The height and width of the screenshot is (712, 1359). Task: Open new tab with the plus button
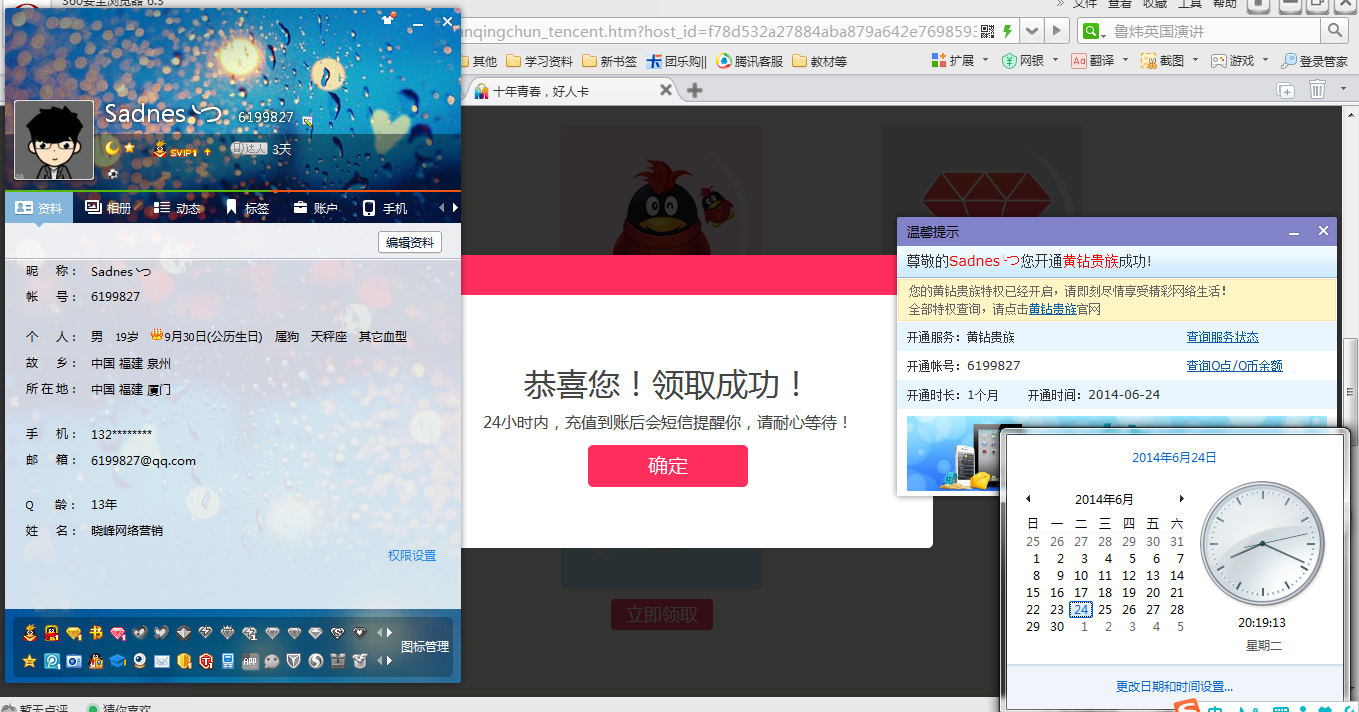point(694,91)
